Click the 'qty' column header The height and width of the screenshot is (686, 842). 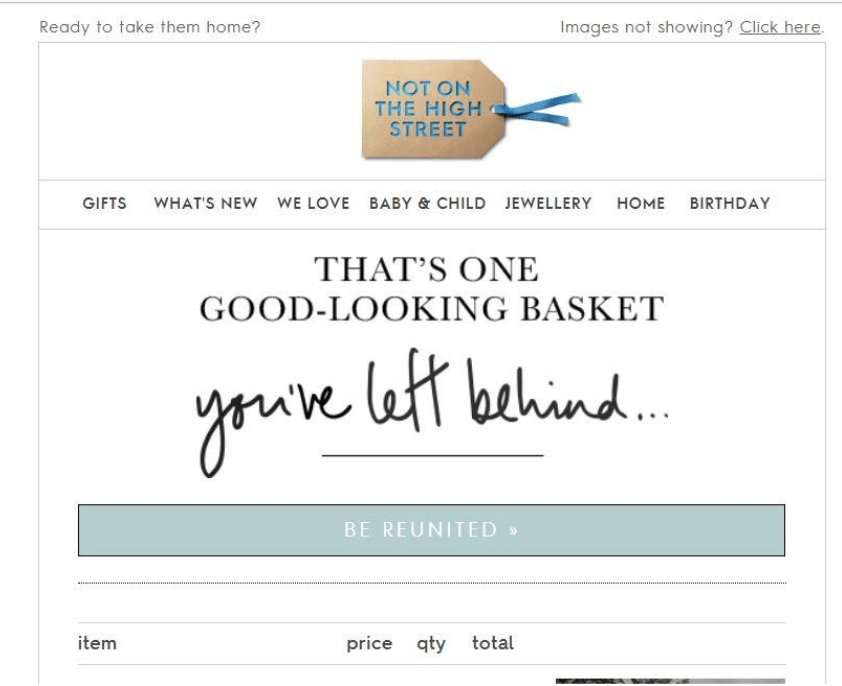(x=431, y=644)
